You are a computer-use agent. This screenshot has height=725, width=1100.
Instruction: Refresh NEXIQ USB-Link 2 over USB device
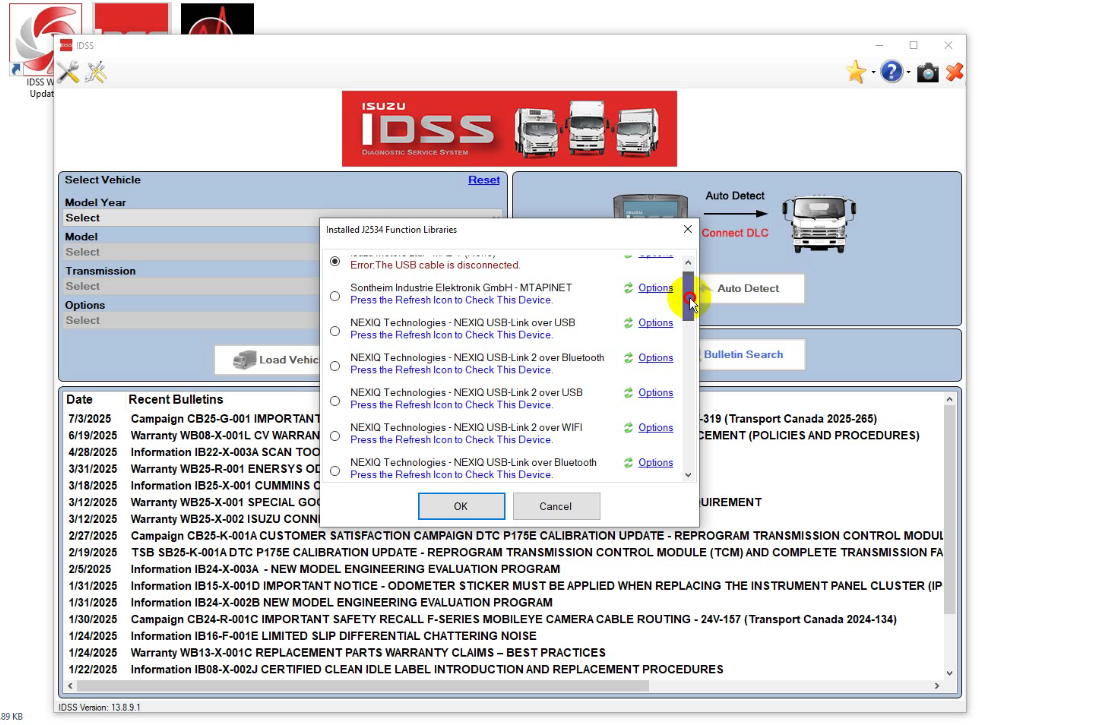click(x=628, y=393)
